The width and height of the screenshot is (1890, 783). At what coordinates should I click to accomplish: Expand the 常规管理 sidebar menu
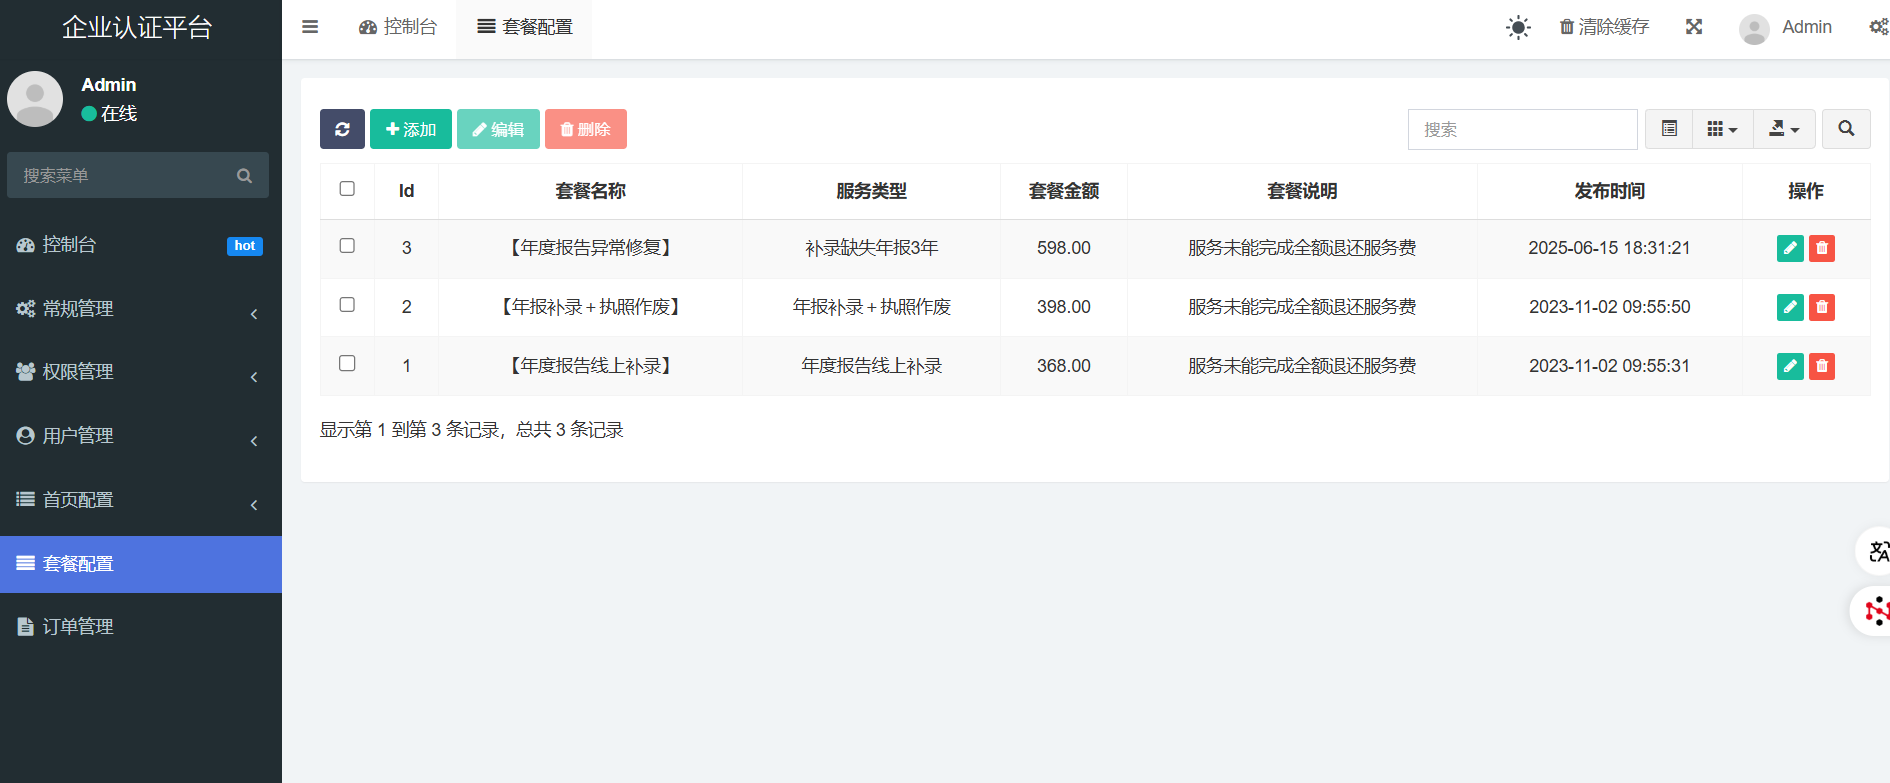141,309
